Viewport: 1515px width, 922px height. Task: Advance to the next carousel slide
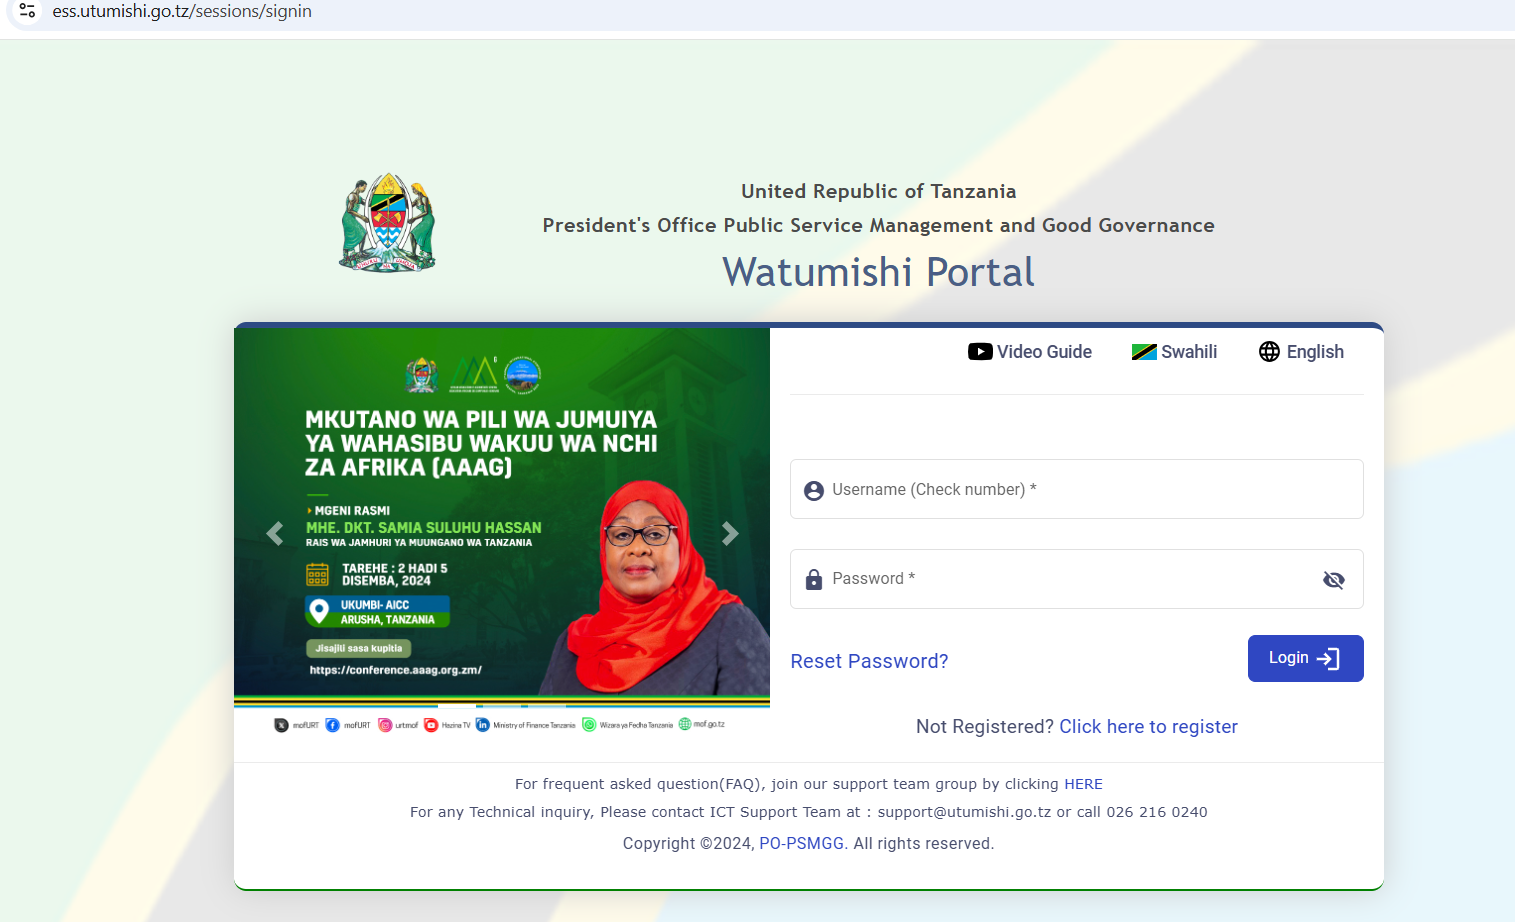[730, 534]
